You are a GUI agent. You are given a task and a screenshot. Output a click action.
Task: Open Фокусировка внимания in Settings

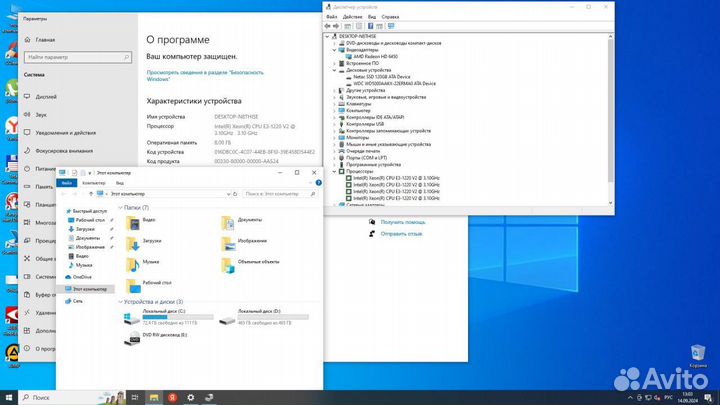(59, 151)
